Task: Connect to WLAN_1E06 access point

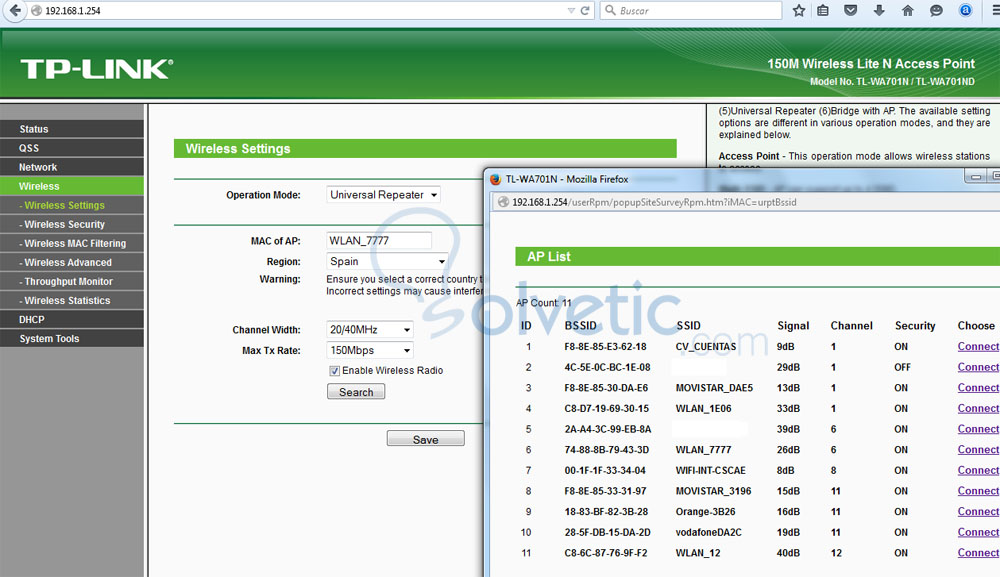Action: [978, 409]
